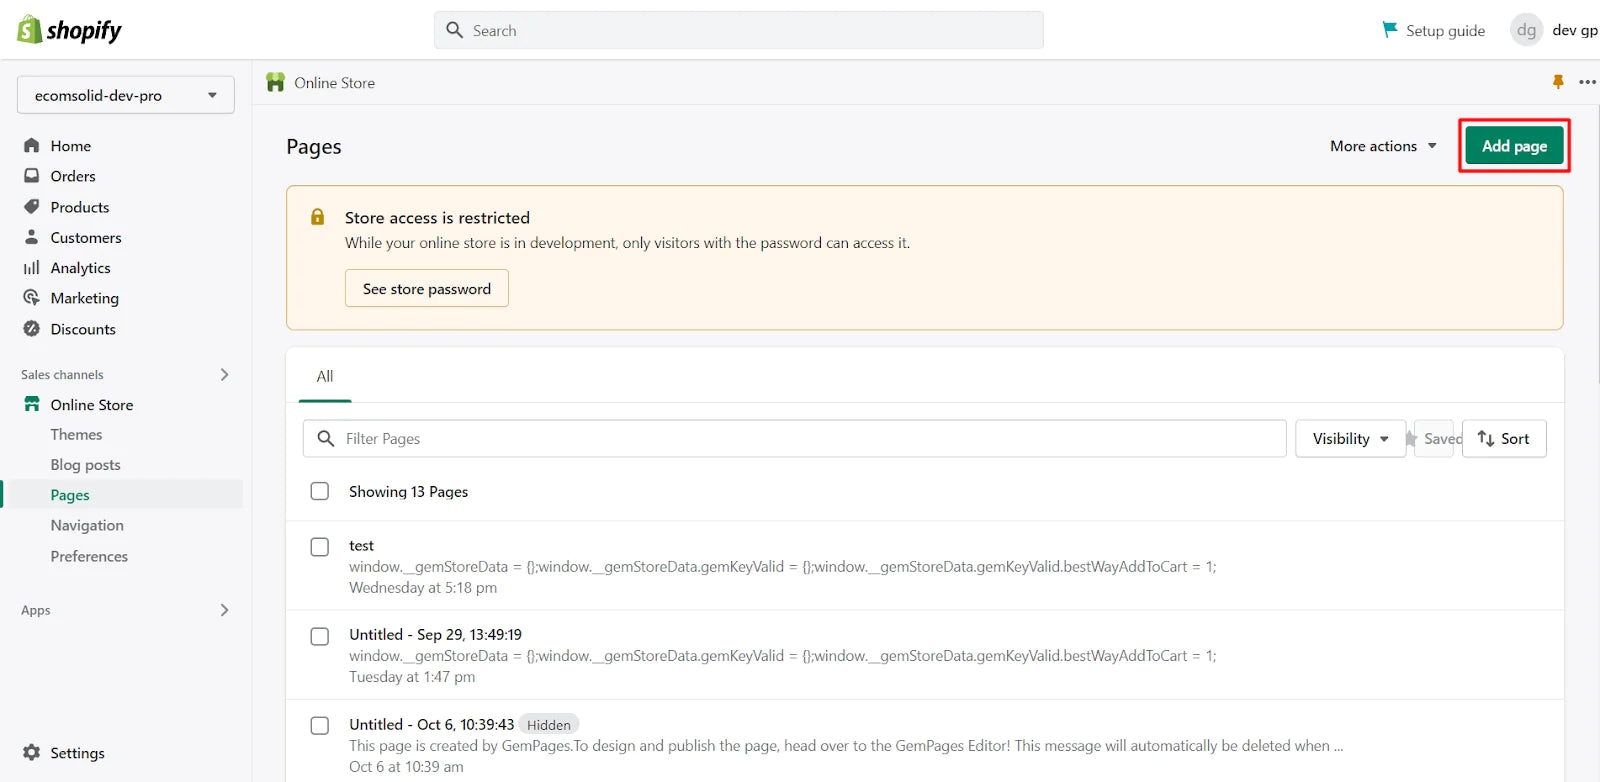The width and height of the screenshot is (1600, 782).
Task: Click the search magnifier icon in top bar
Action: pos(454,30)
